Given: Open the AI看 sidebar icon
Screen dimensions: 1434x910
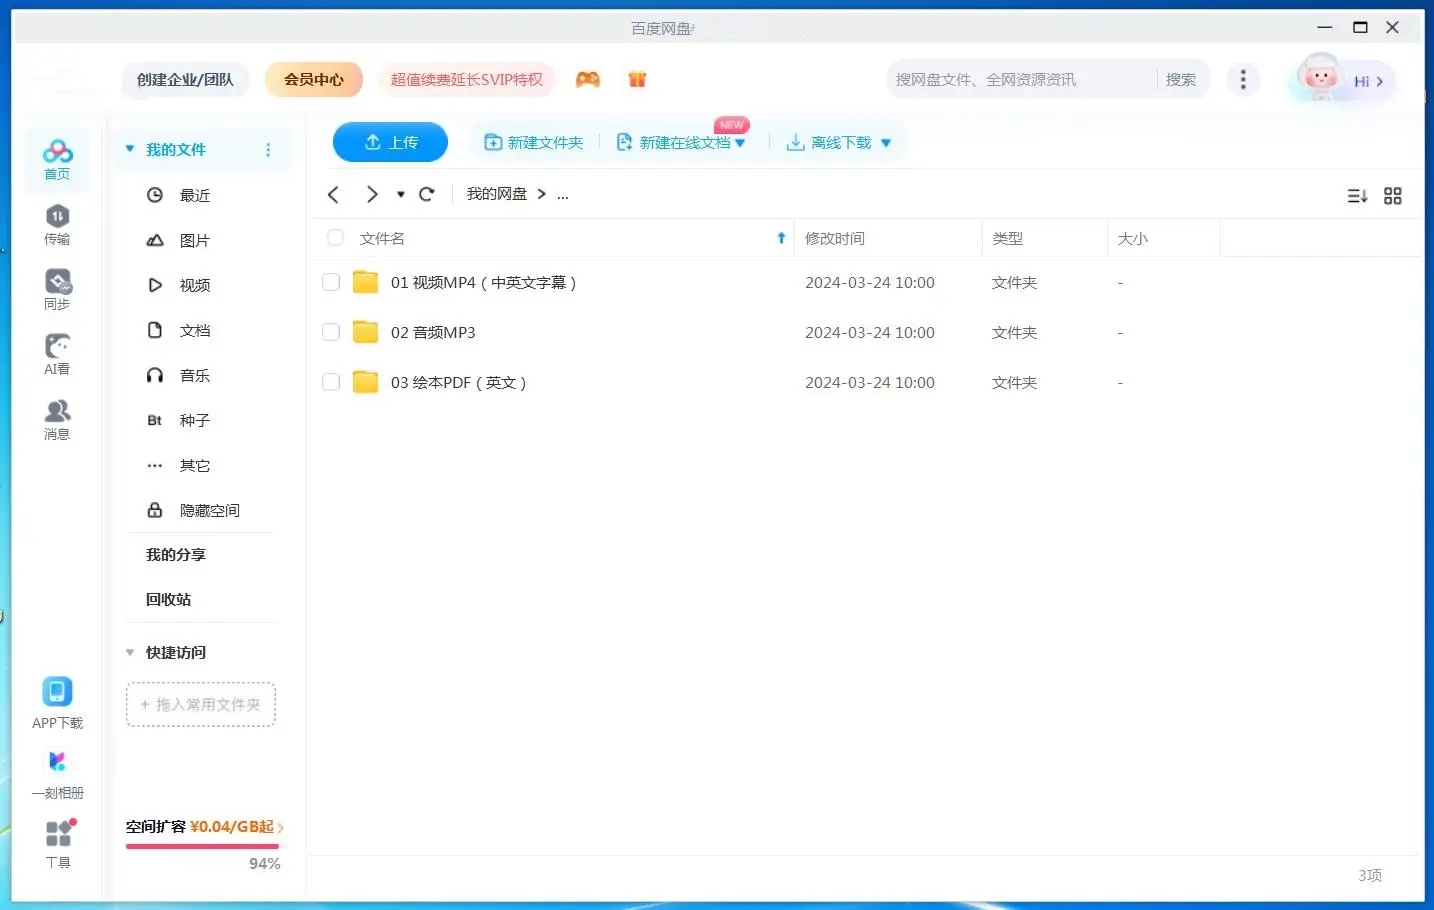Looking at the screenshot, I should pyautogui.click(x=57, y=354).
